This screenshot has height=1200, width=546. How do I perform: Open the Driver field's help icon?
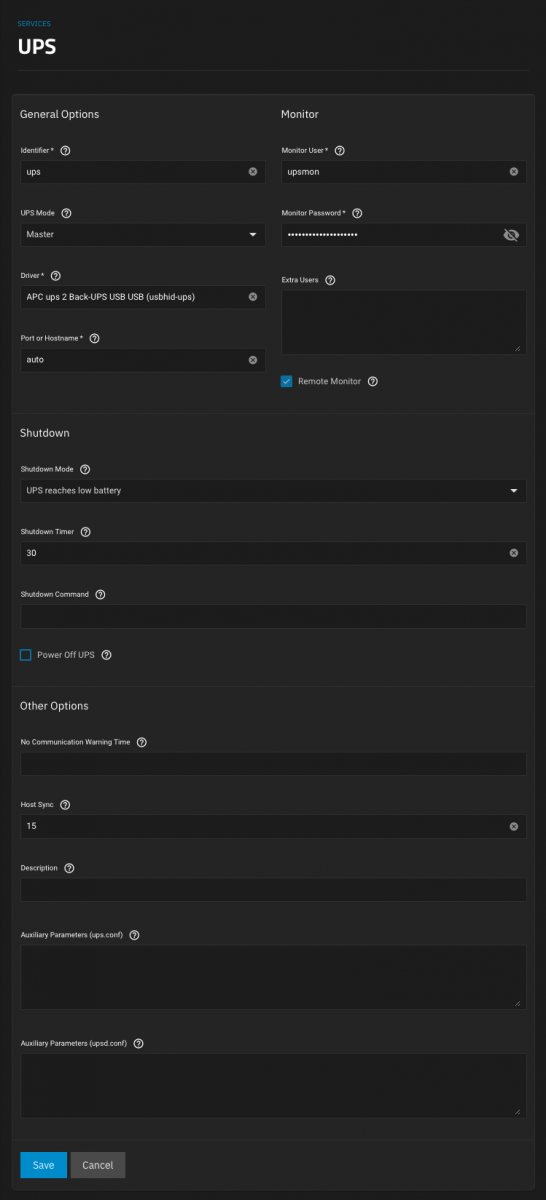click(56, 275)
